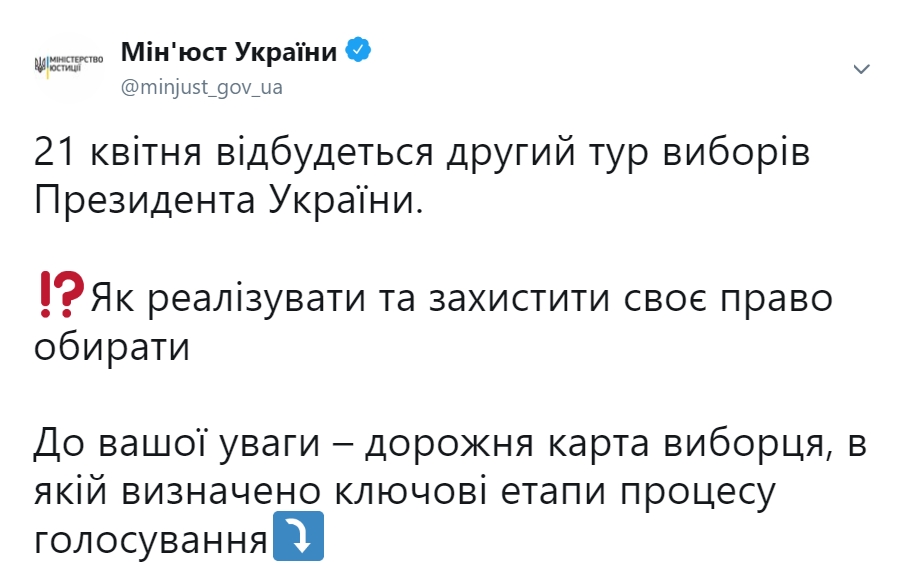Click the phrase "захистити своє право"
Viewport: 901px width, 570px height.
[x=631, y=299]
